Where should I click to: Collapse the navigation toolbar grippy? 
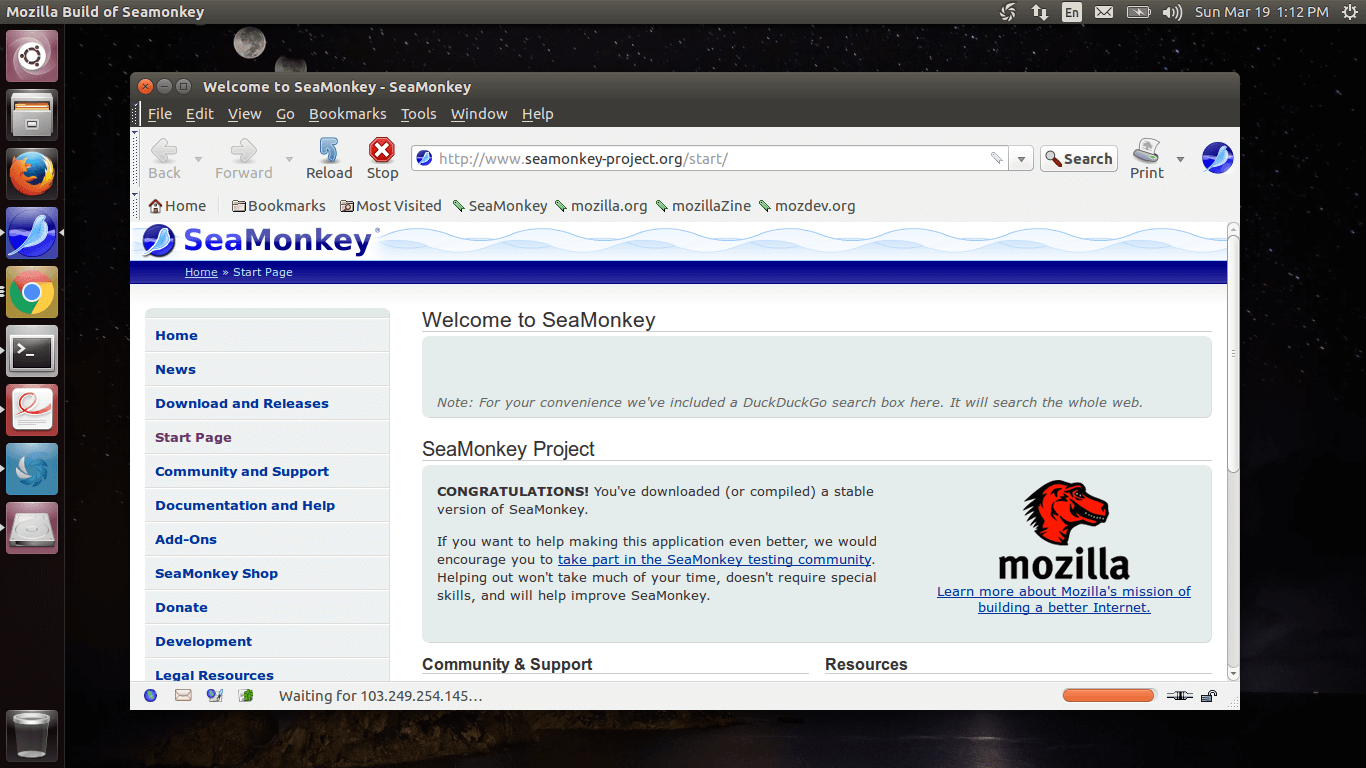coord(137,158)
